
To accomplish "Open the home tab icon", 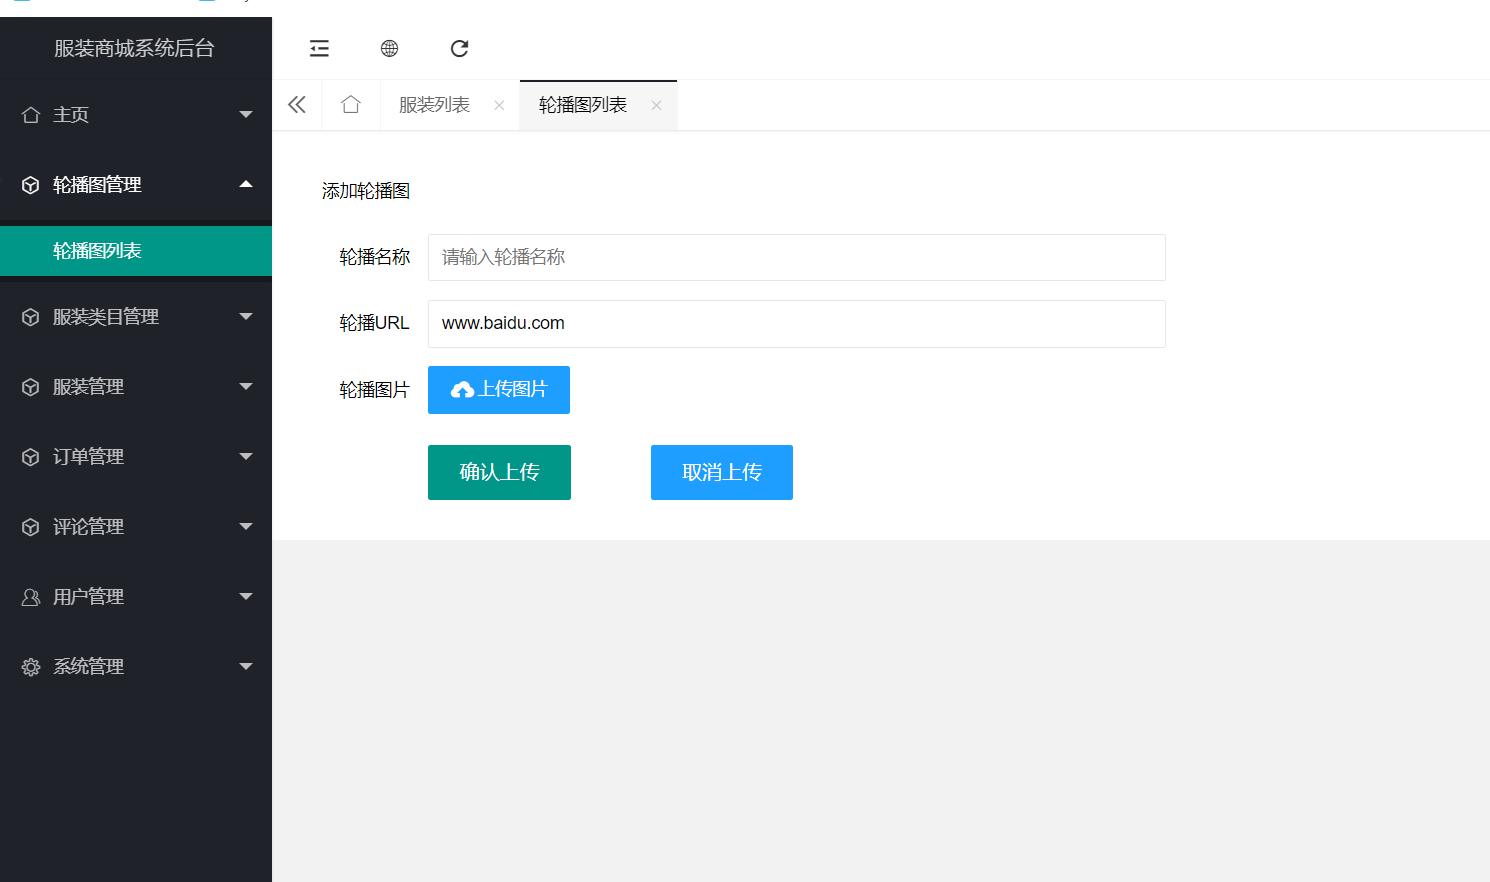I will (350, 105).
